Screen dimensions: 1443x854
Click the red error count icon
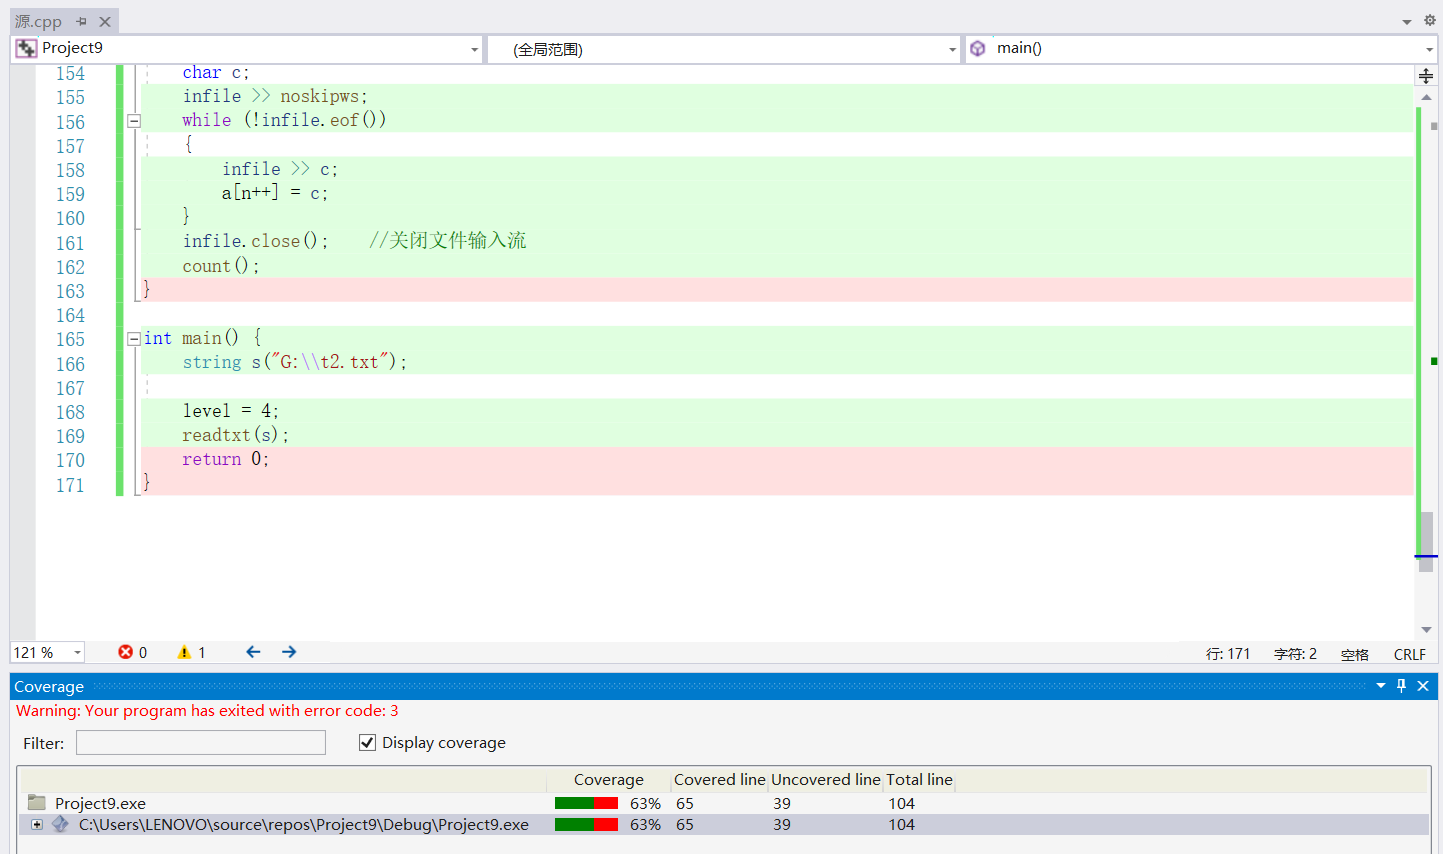click(126, 652)
